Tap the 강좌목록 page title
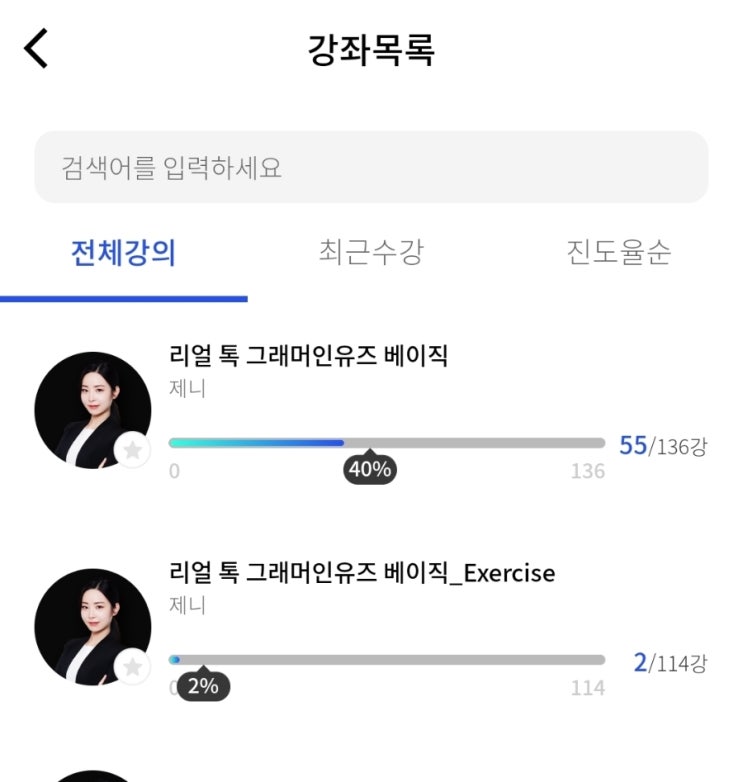Screen dimensions: 743x782 [x=371, y=50]
